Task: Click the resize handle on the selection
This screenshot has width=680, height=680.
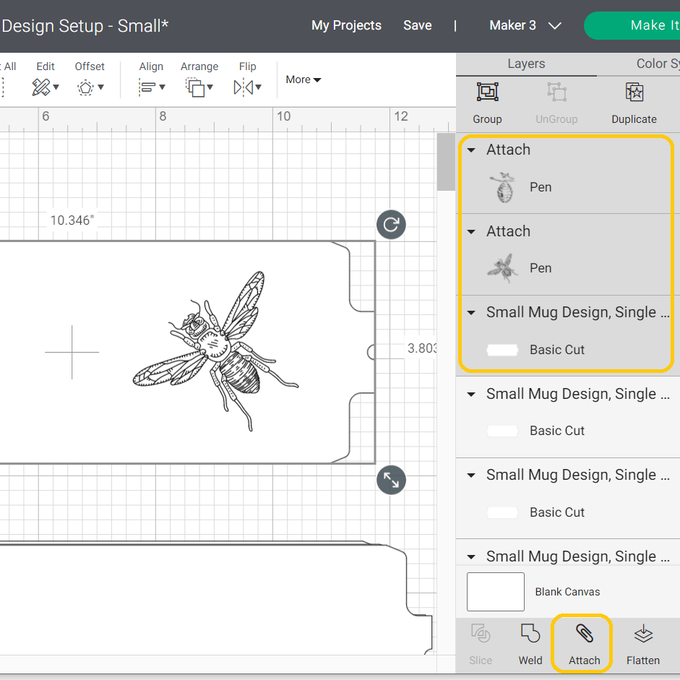Action: point(391,481)
